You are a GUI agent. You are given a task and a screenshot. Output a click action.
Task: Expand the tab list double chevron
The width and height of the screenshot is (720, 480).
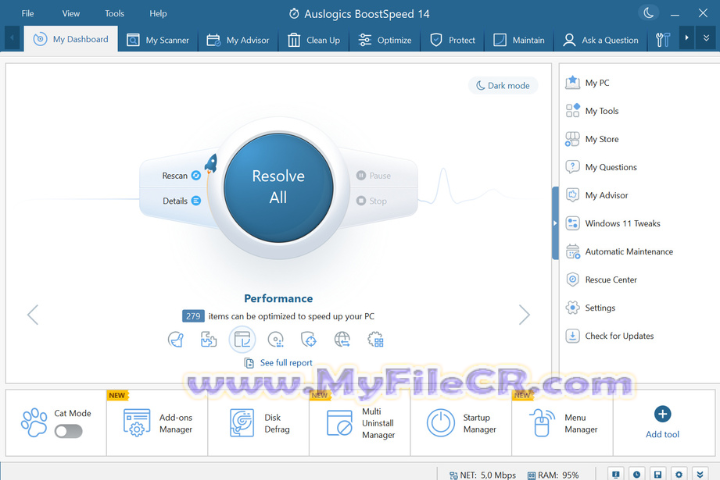[x=706, y=38]
